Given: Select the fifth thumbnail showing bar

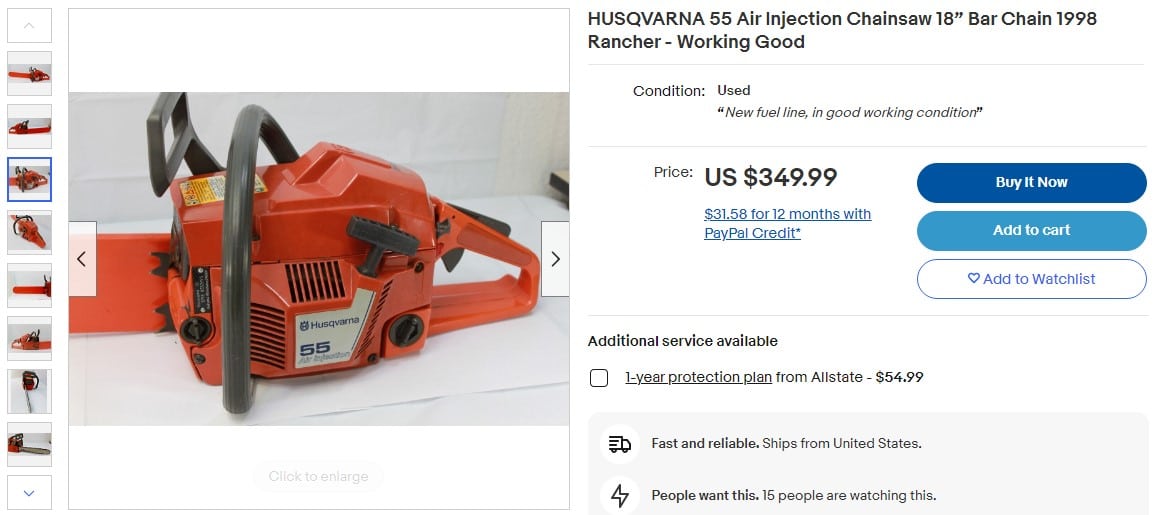Looking at the screenshot, I should [x=29, y=286].
